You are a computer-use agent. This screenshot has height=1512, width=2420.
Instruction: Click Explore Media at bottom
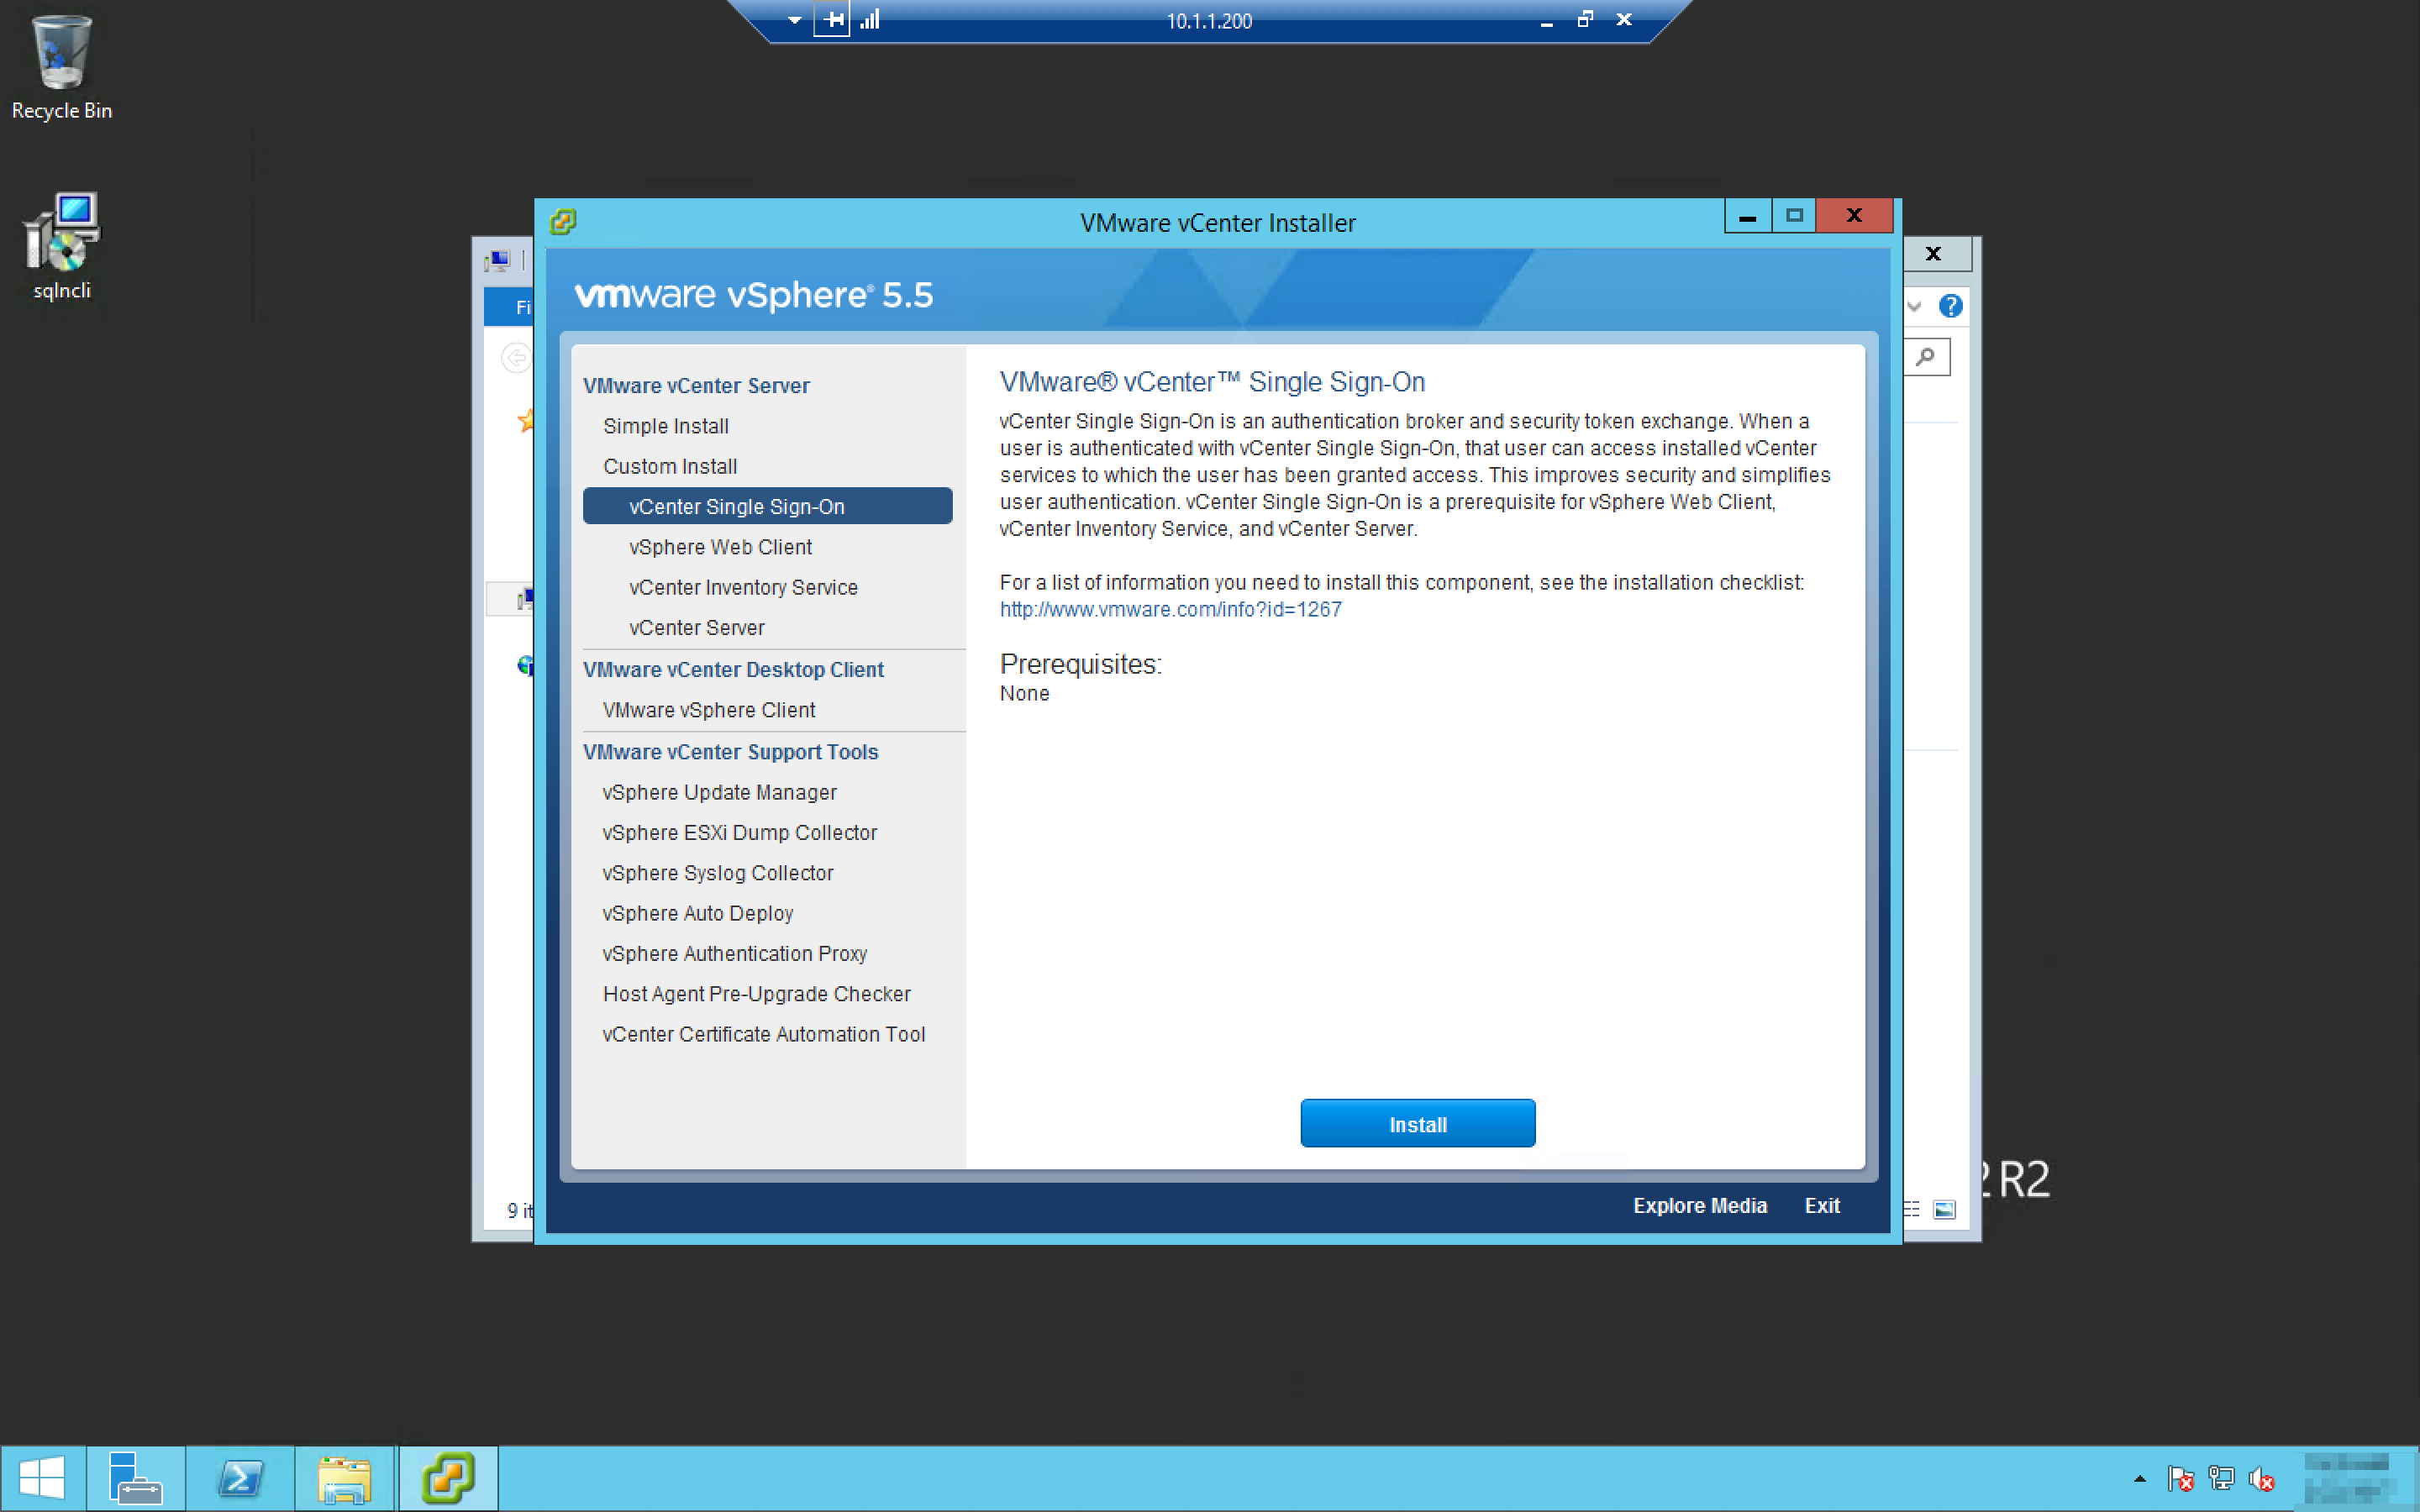(x=1699, y=1206)
